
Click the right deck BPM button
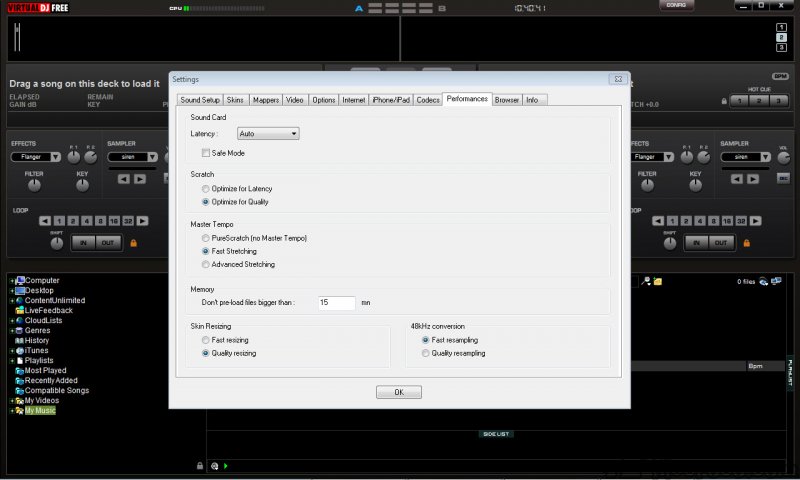point(780,77)
